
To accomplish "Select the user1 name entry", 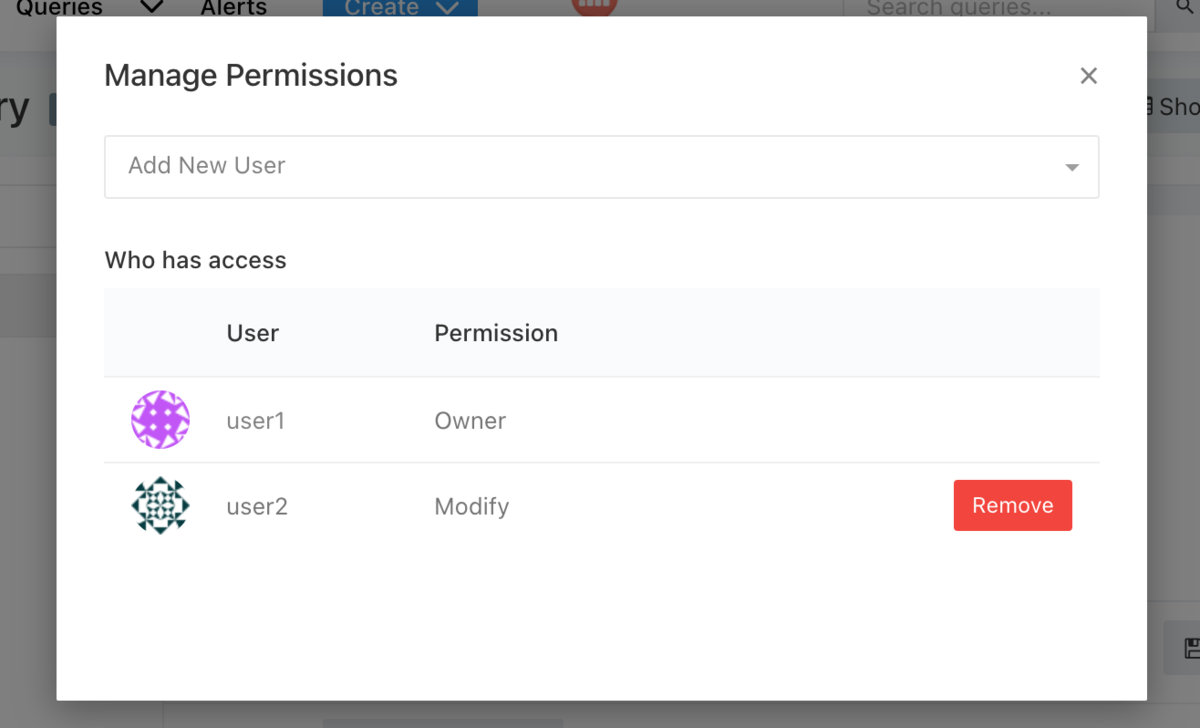I will (x=256, y=421).
